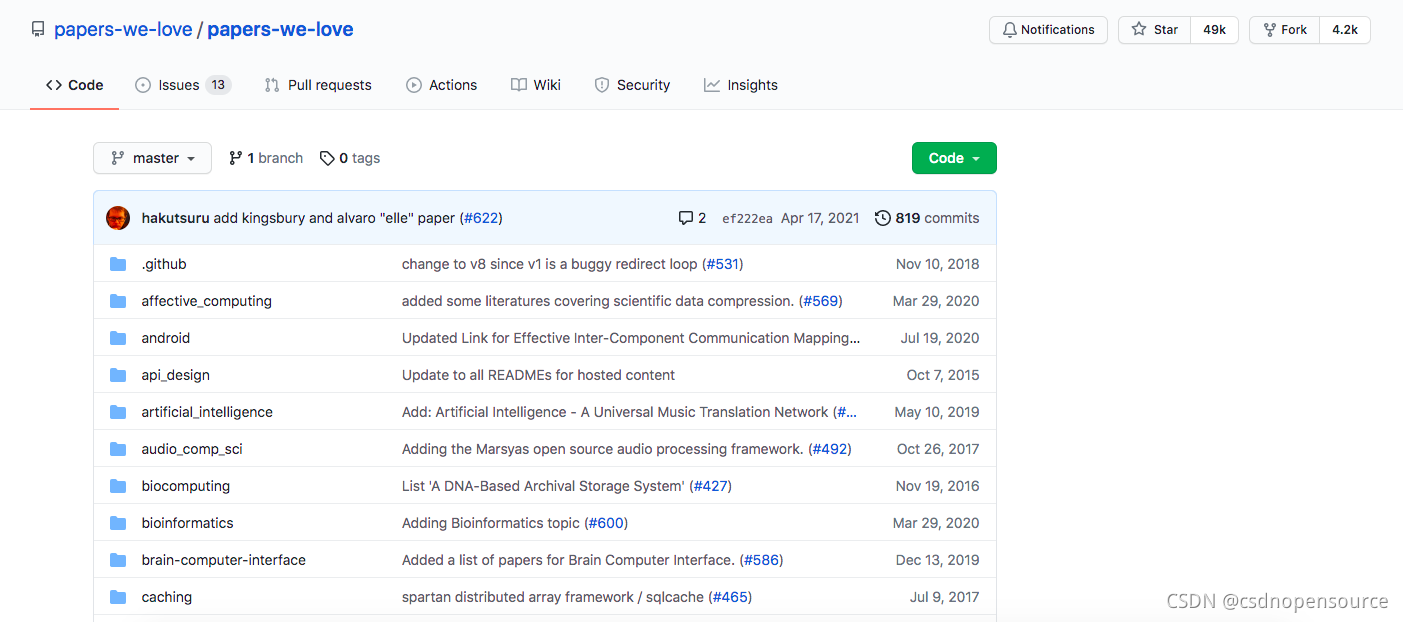This screenshot has width=1403, height=622.
Task: Open the brain-computer-interface folder
Action: click(223, 560)
